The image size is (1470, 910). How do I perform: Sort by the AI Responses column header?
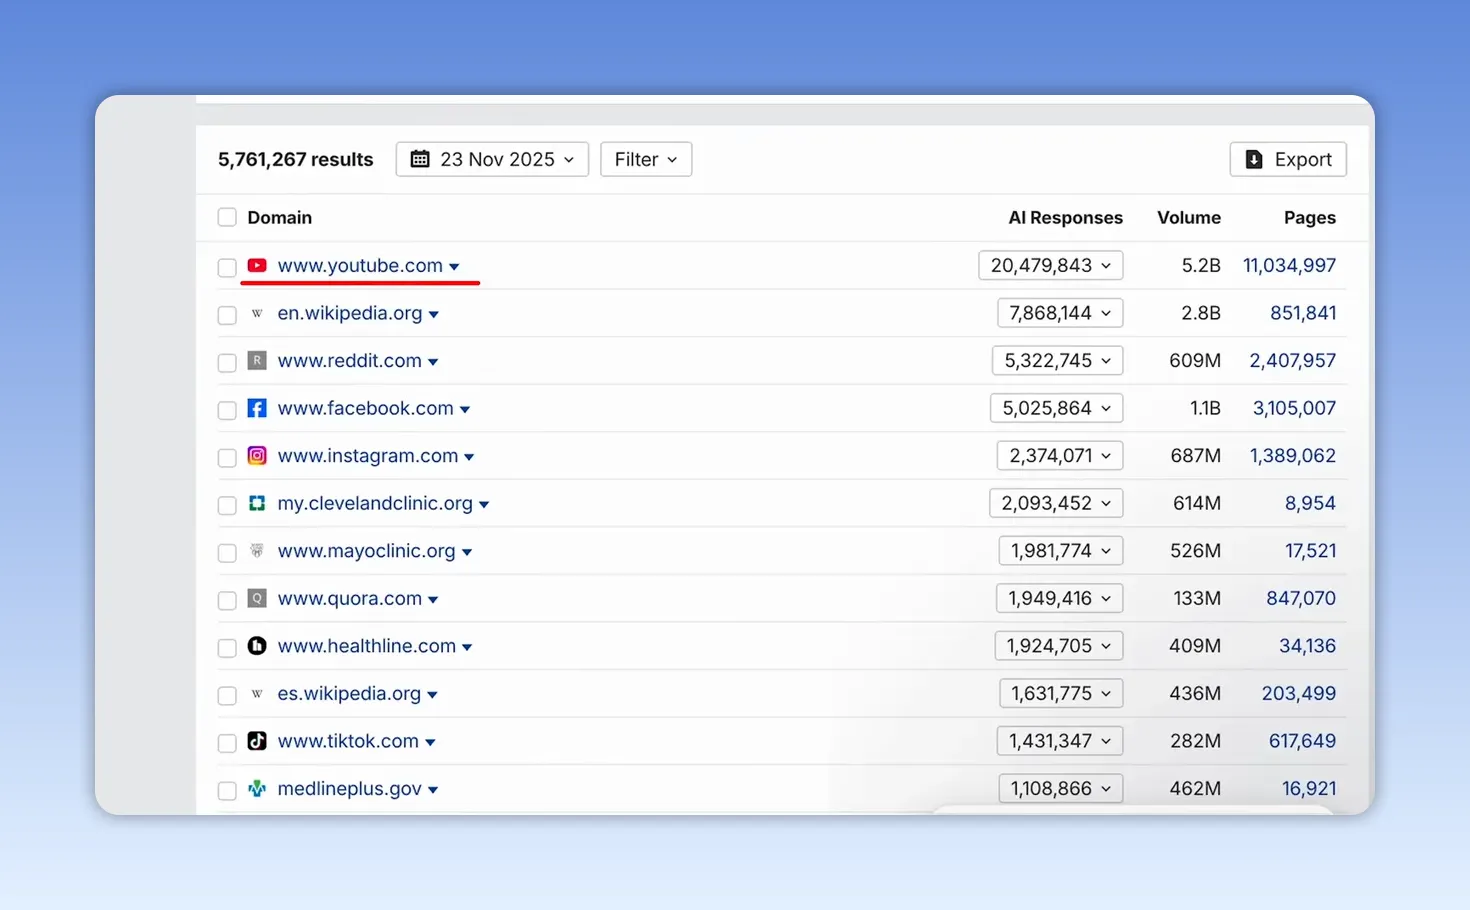(1065, 218)
